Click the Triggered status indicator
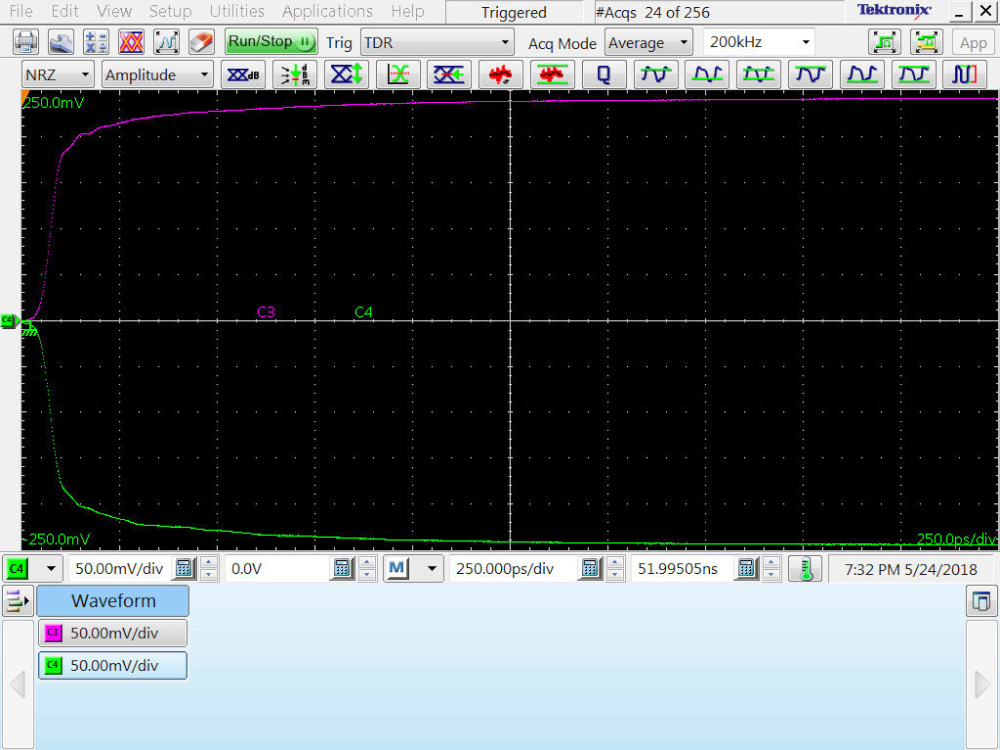 [514, 12]
